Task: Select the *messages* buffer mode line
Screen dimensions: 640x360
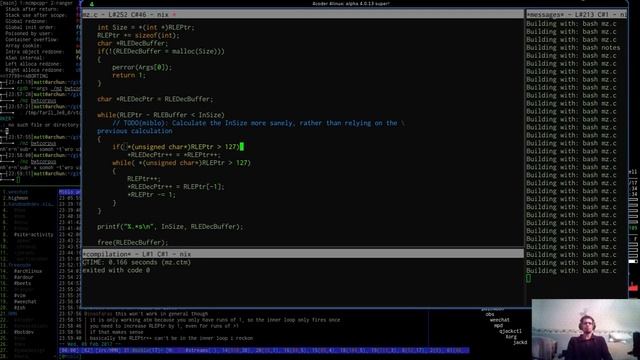Action: 576,14
